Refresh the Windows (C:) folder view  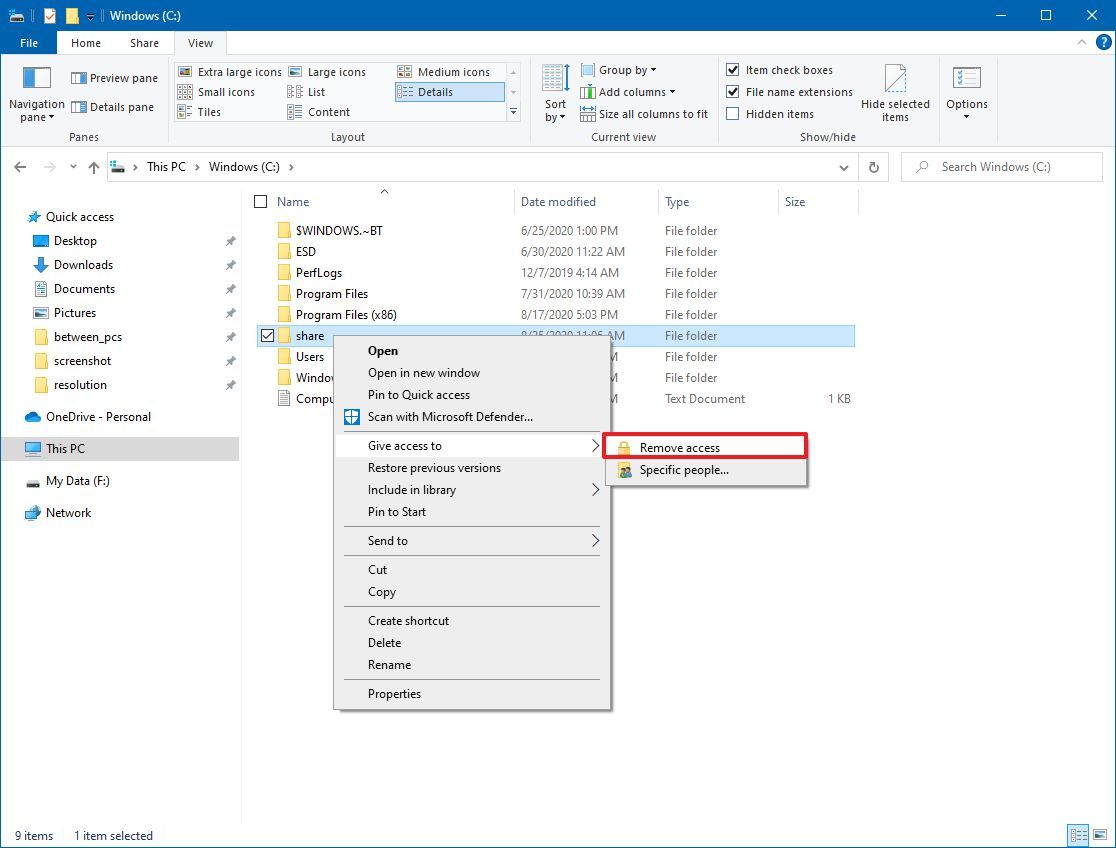873,167
